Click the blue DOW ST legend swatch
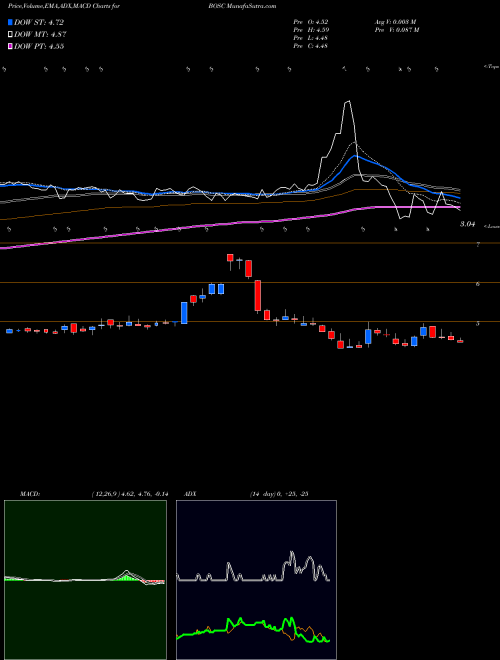Screen dimensions: 500x660 pyautogui.click(x=10, y=22)
